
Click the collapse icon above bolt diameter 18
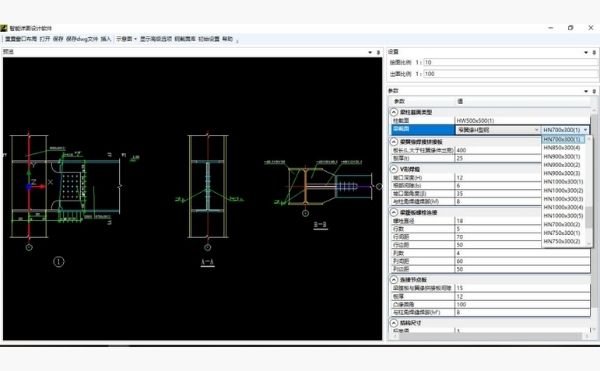tap(394, 212)
